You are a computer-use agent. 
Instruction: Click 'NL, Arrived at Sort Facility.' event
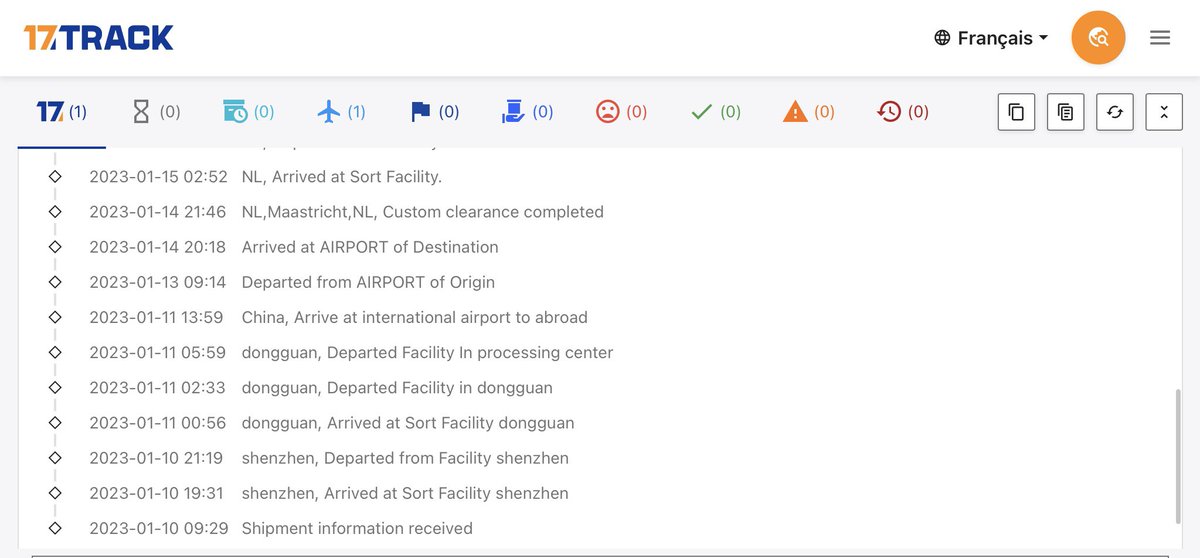(x=342, y=177)
